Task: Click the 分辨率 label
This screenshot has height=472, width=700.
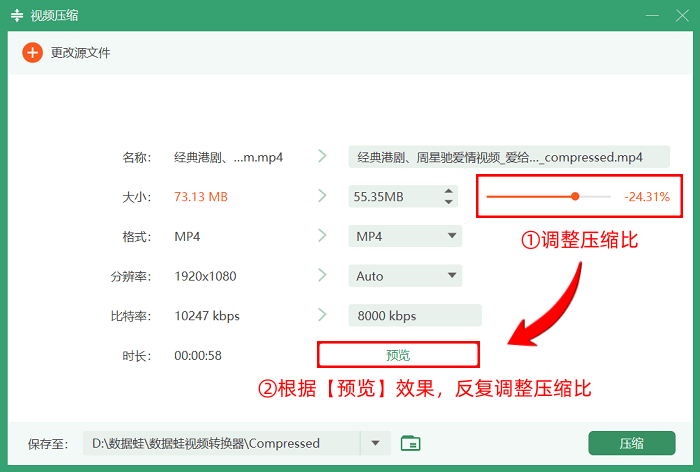Action: pos(131,276)
